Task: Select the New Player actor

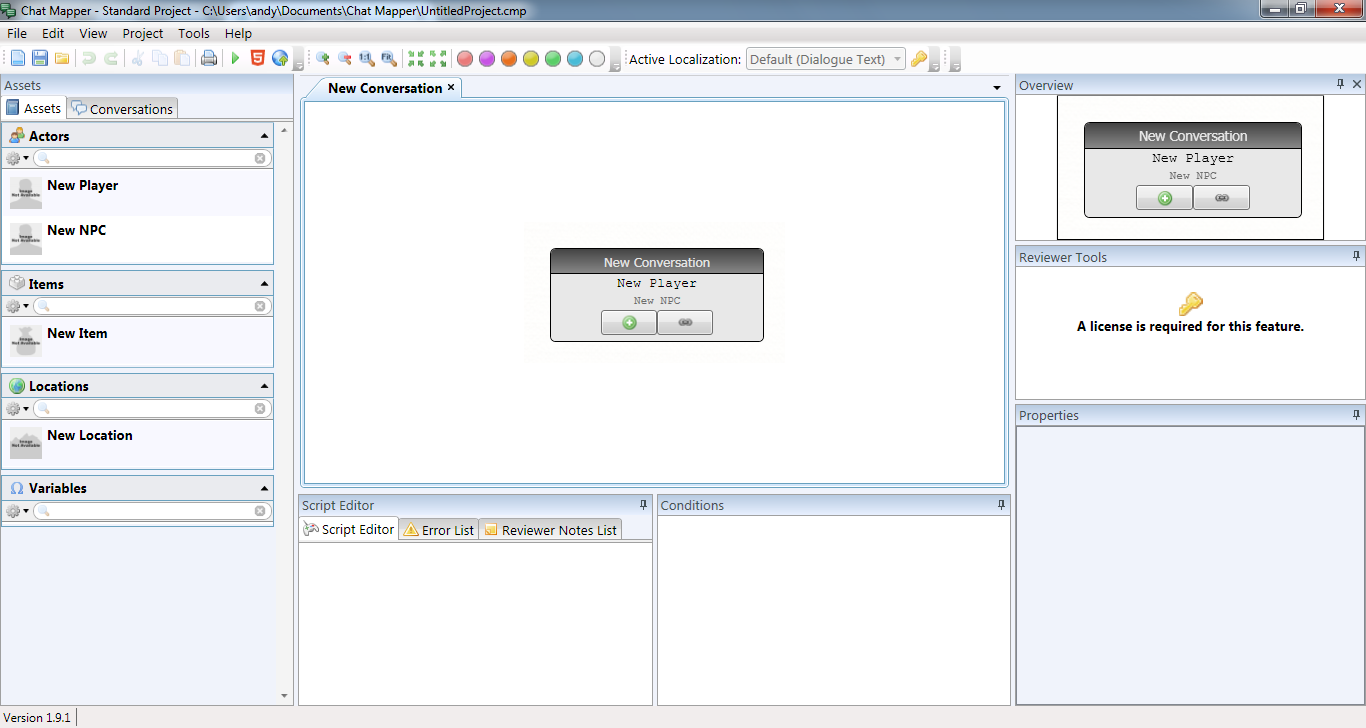Action: click(x=138, y=192)
